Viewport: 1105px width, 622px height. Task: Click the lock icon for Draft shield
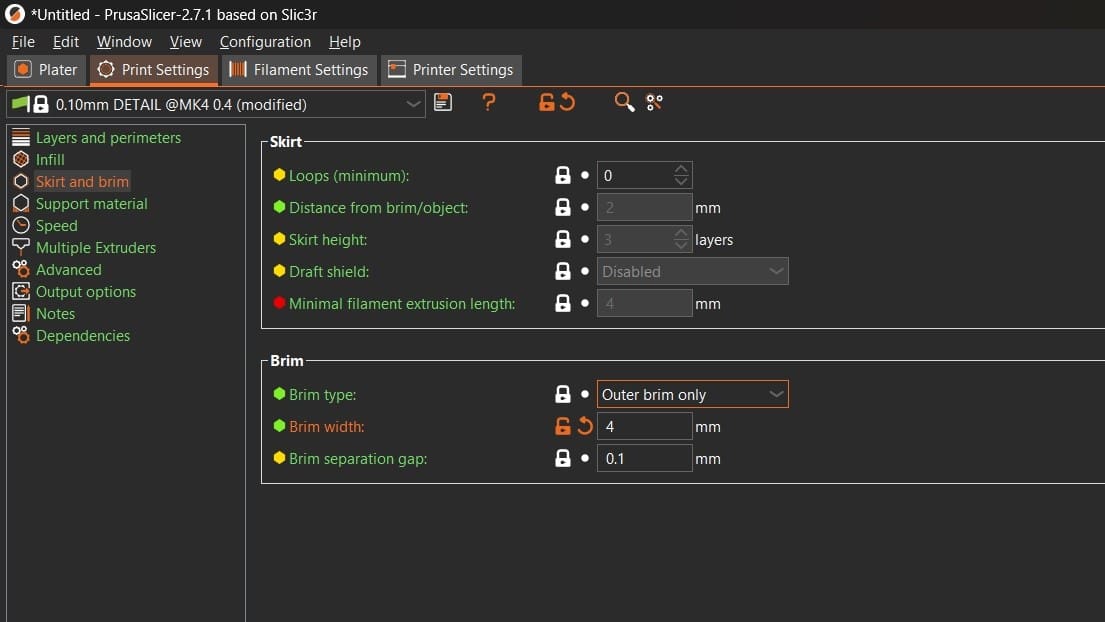[x=562, y=271]
